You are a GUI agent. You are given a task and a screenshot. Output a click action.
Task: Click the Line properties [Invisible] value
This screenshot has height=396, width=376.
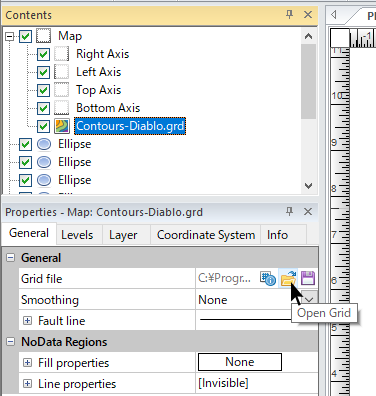pyautogui.click(x=223, y=383)
